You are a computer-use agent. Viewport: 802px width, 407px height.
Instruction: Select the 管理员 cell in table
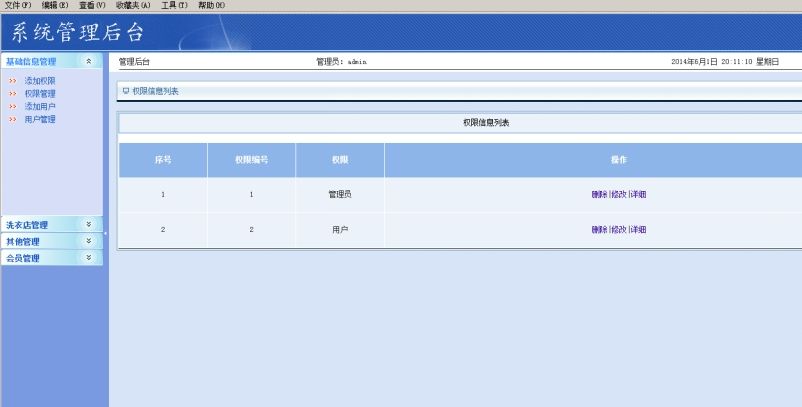pyautogui.click(x=340, y=194)
